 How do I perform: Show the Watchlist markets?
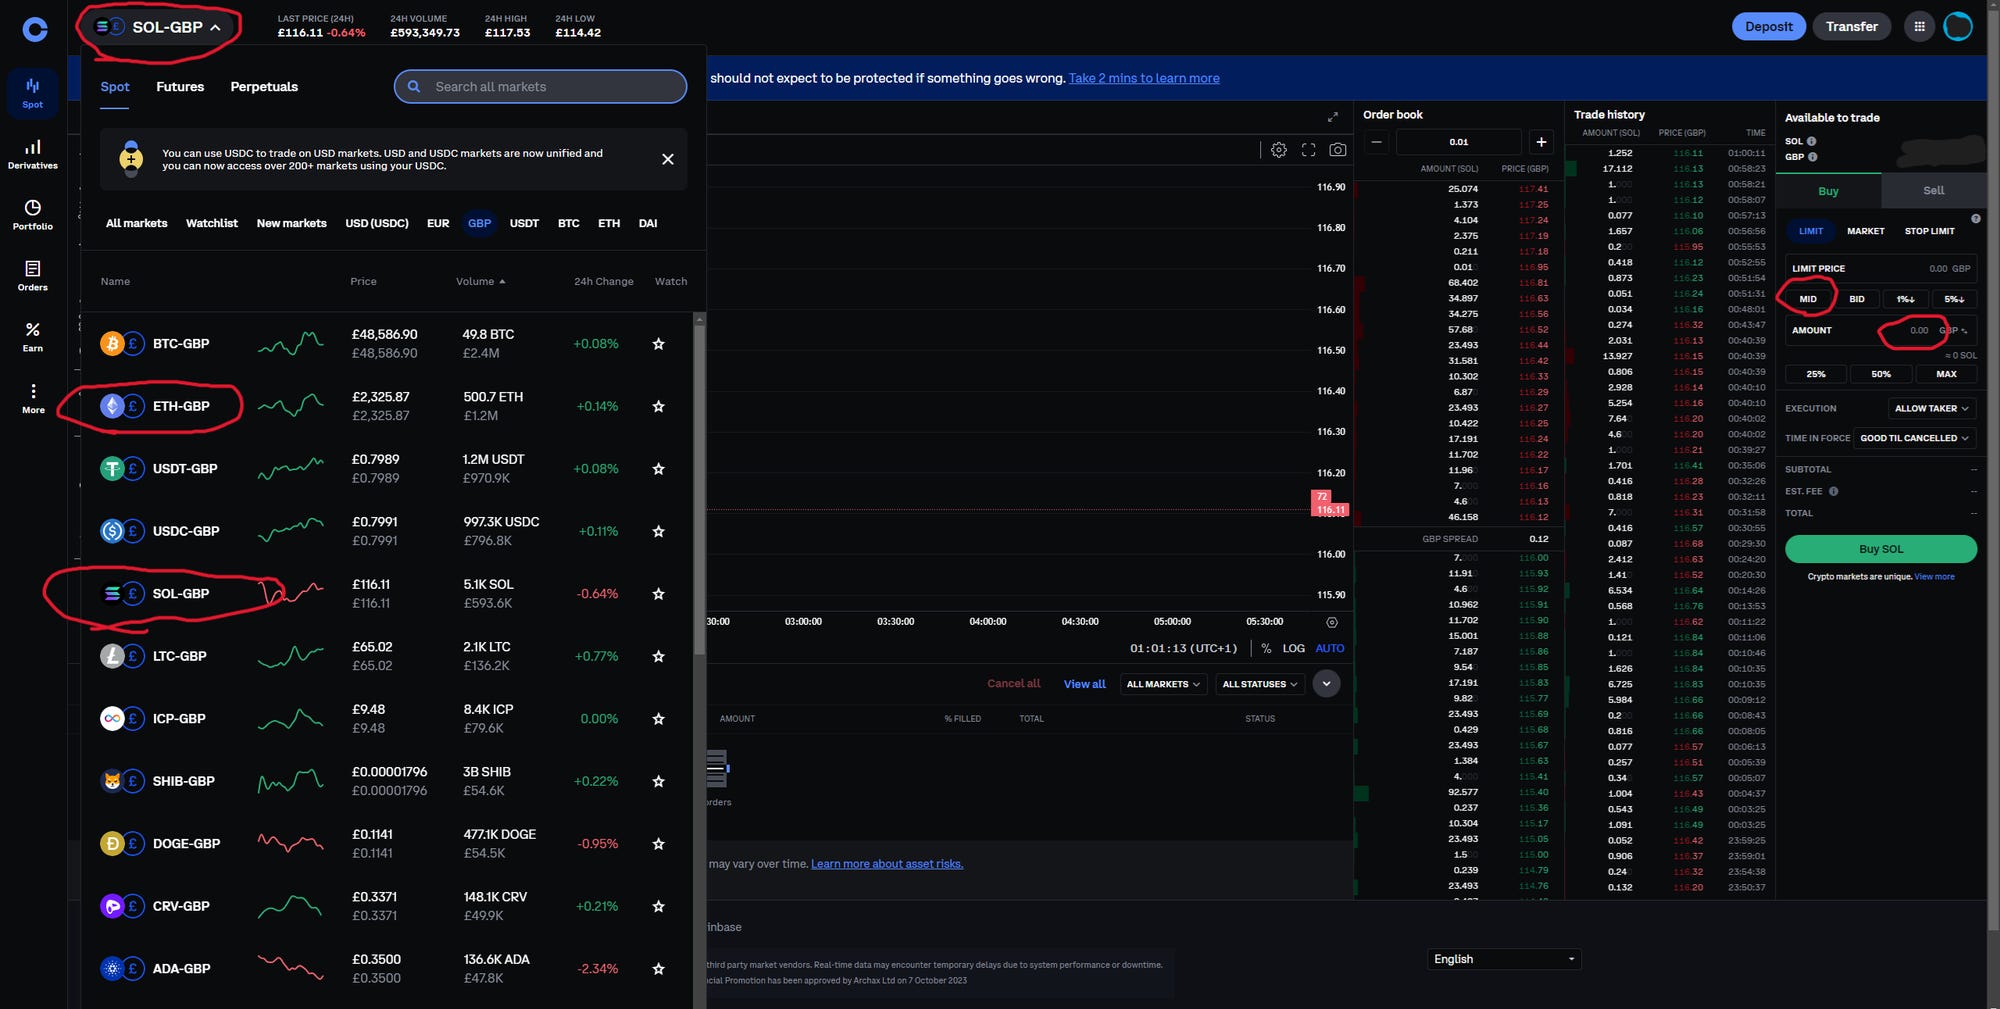212,223
